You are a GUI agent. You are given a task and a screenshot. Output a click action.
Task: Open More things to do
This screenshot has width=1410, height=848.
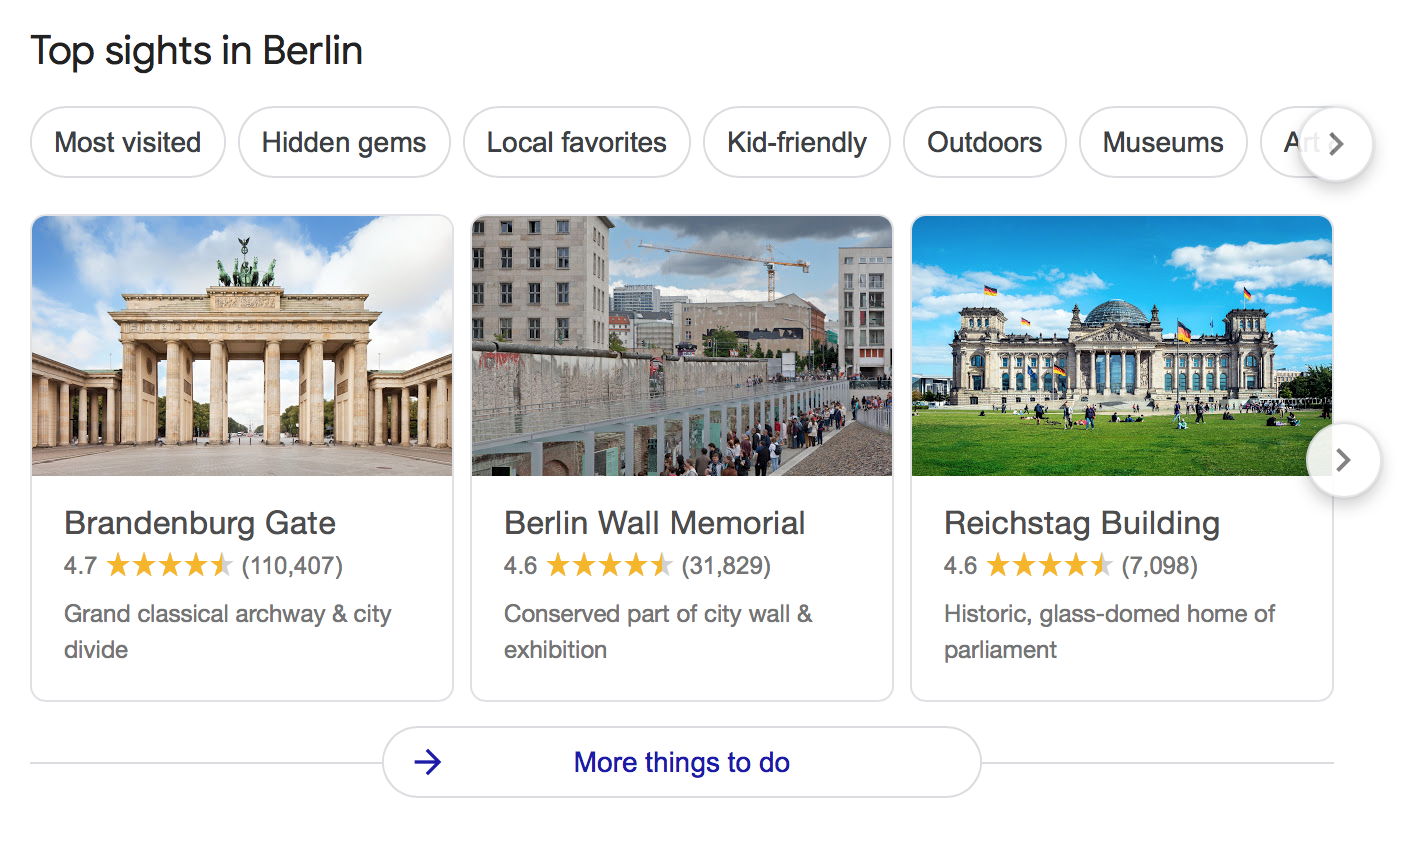point(682,762)
